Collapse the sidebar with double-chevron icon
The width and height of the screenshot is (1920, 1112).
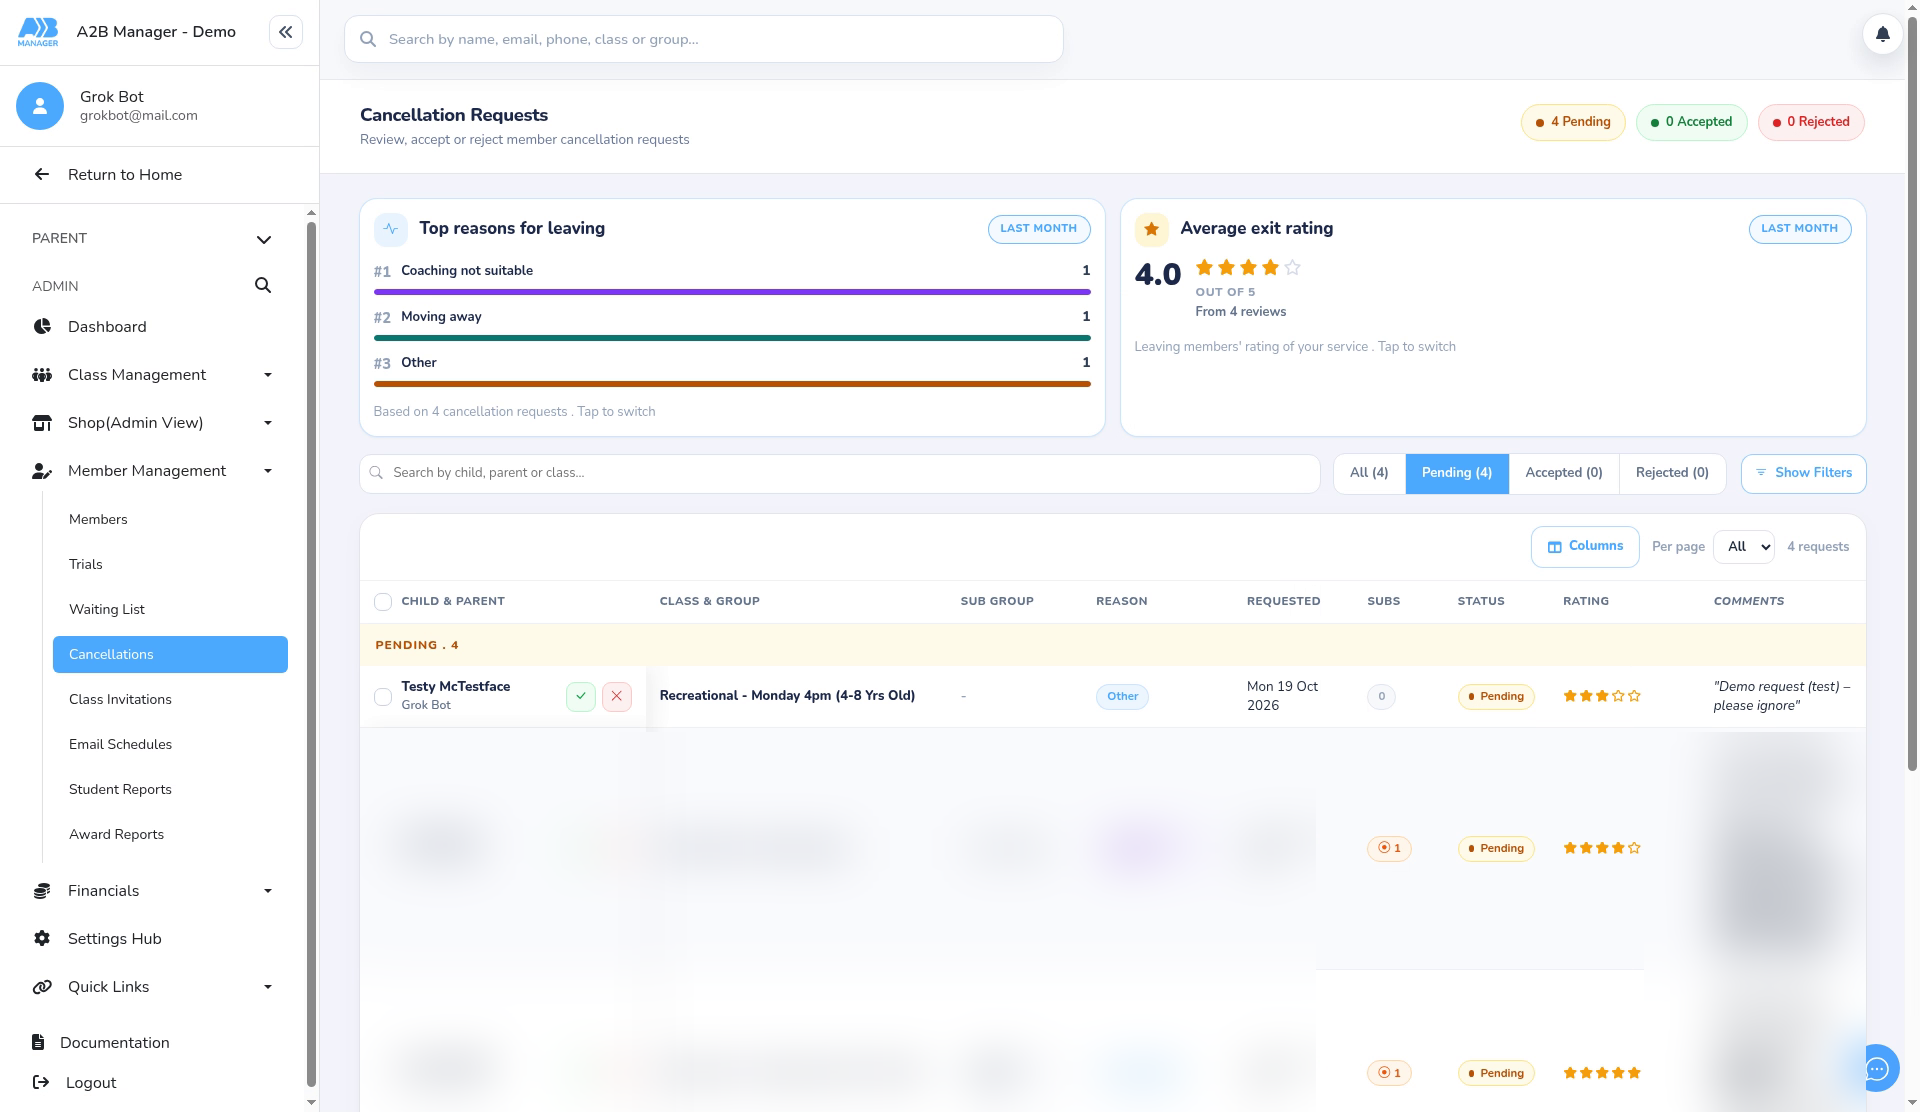[x=285, y=32]
